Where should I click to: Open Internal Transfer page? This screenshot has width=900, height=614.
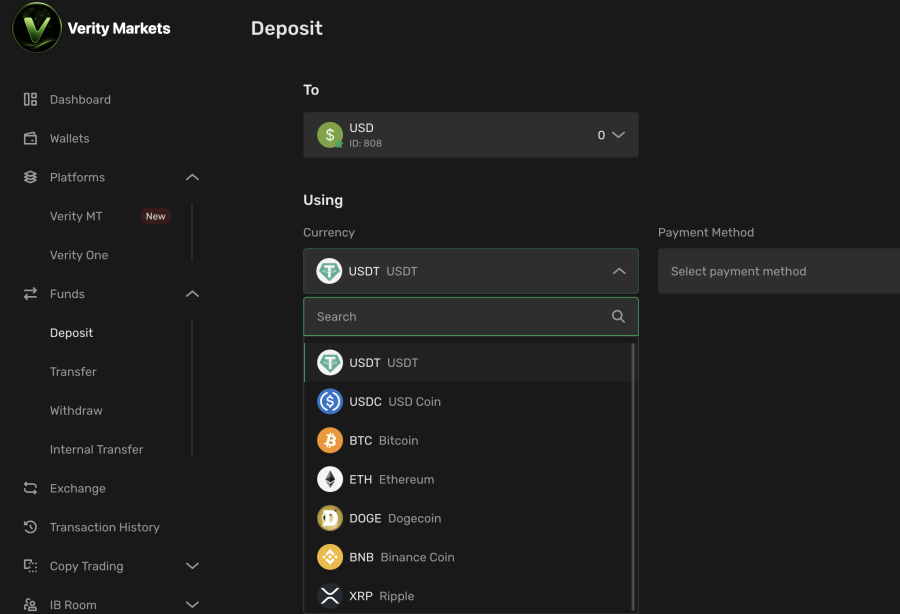click(96, 449)
